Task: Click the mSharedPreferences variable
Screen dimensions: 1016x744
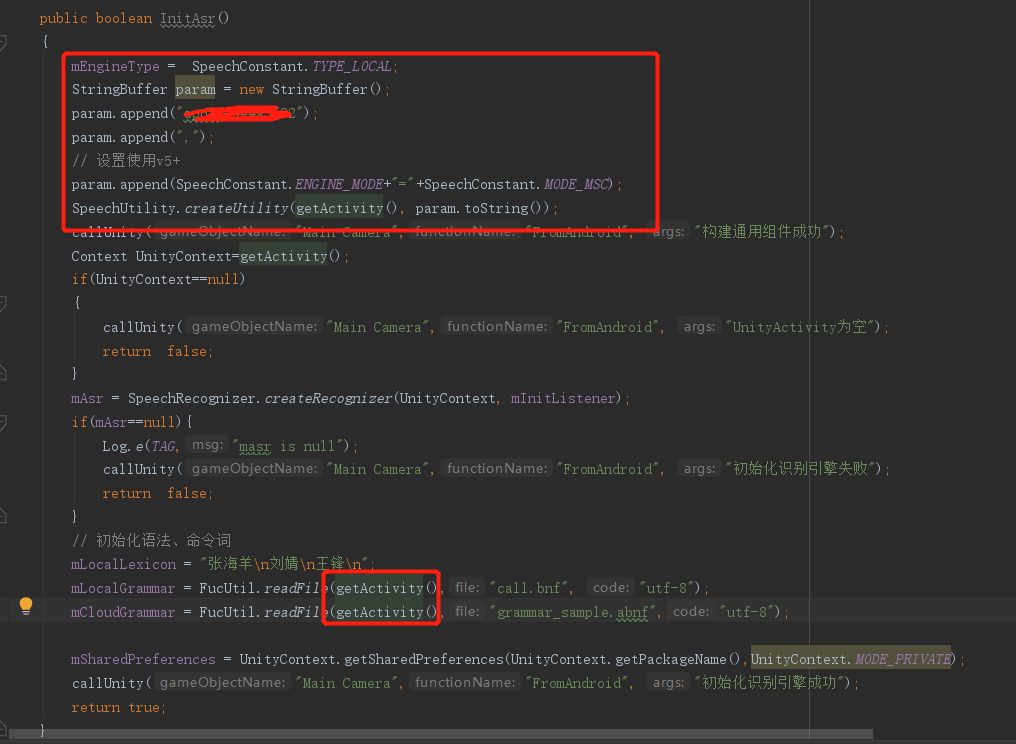Action: tap(143, 660)
